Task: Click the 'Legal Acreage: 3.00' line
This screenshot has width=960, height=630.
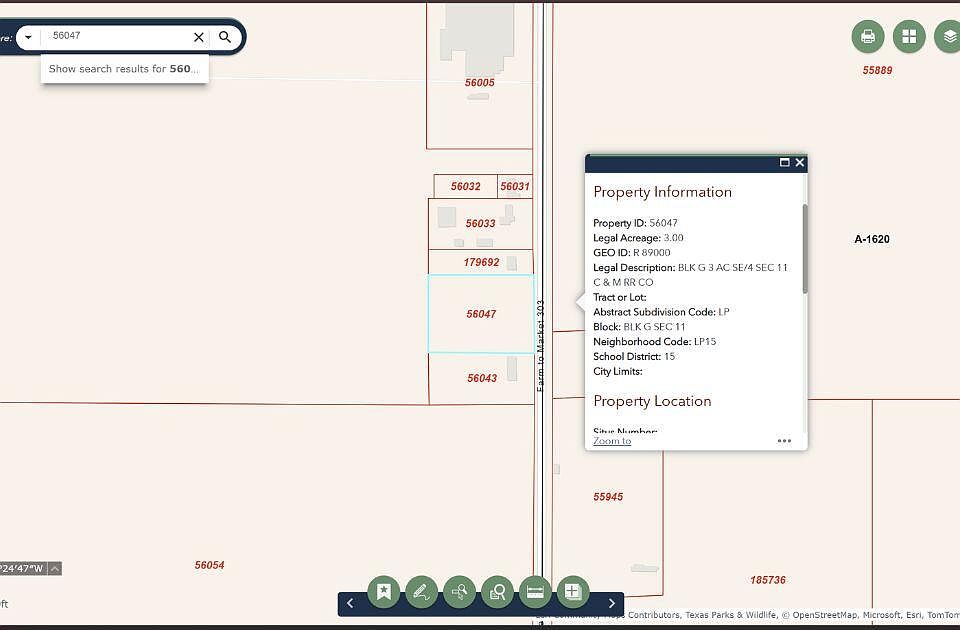Action: (x=638, y=238)
